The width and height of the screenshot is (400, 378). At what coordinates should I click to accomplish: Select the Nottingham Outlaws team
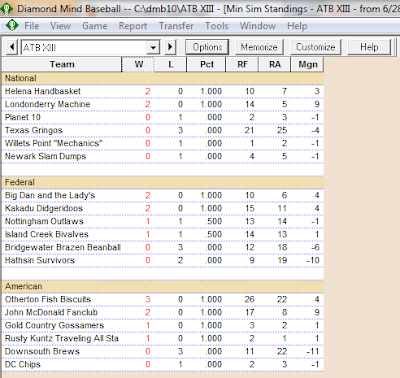(44, 221)
